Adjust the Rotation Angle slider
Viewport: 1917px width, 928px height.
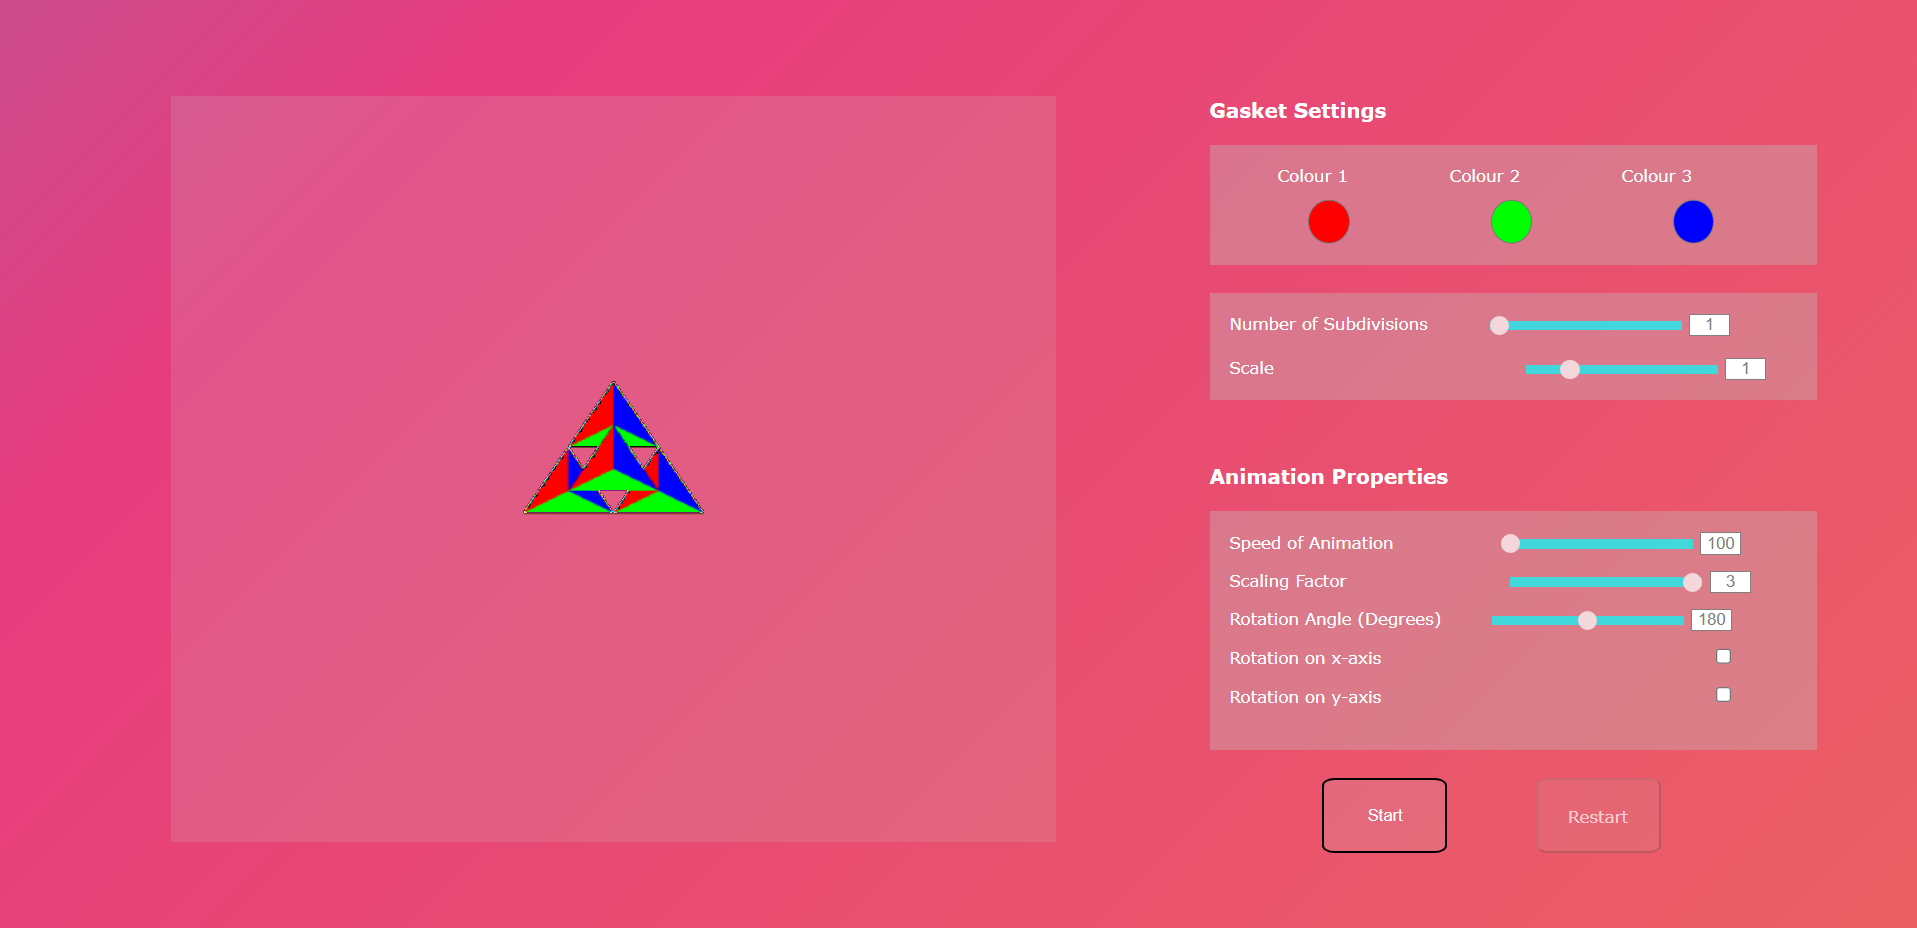coord(1587,620)
